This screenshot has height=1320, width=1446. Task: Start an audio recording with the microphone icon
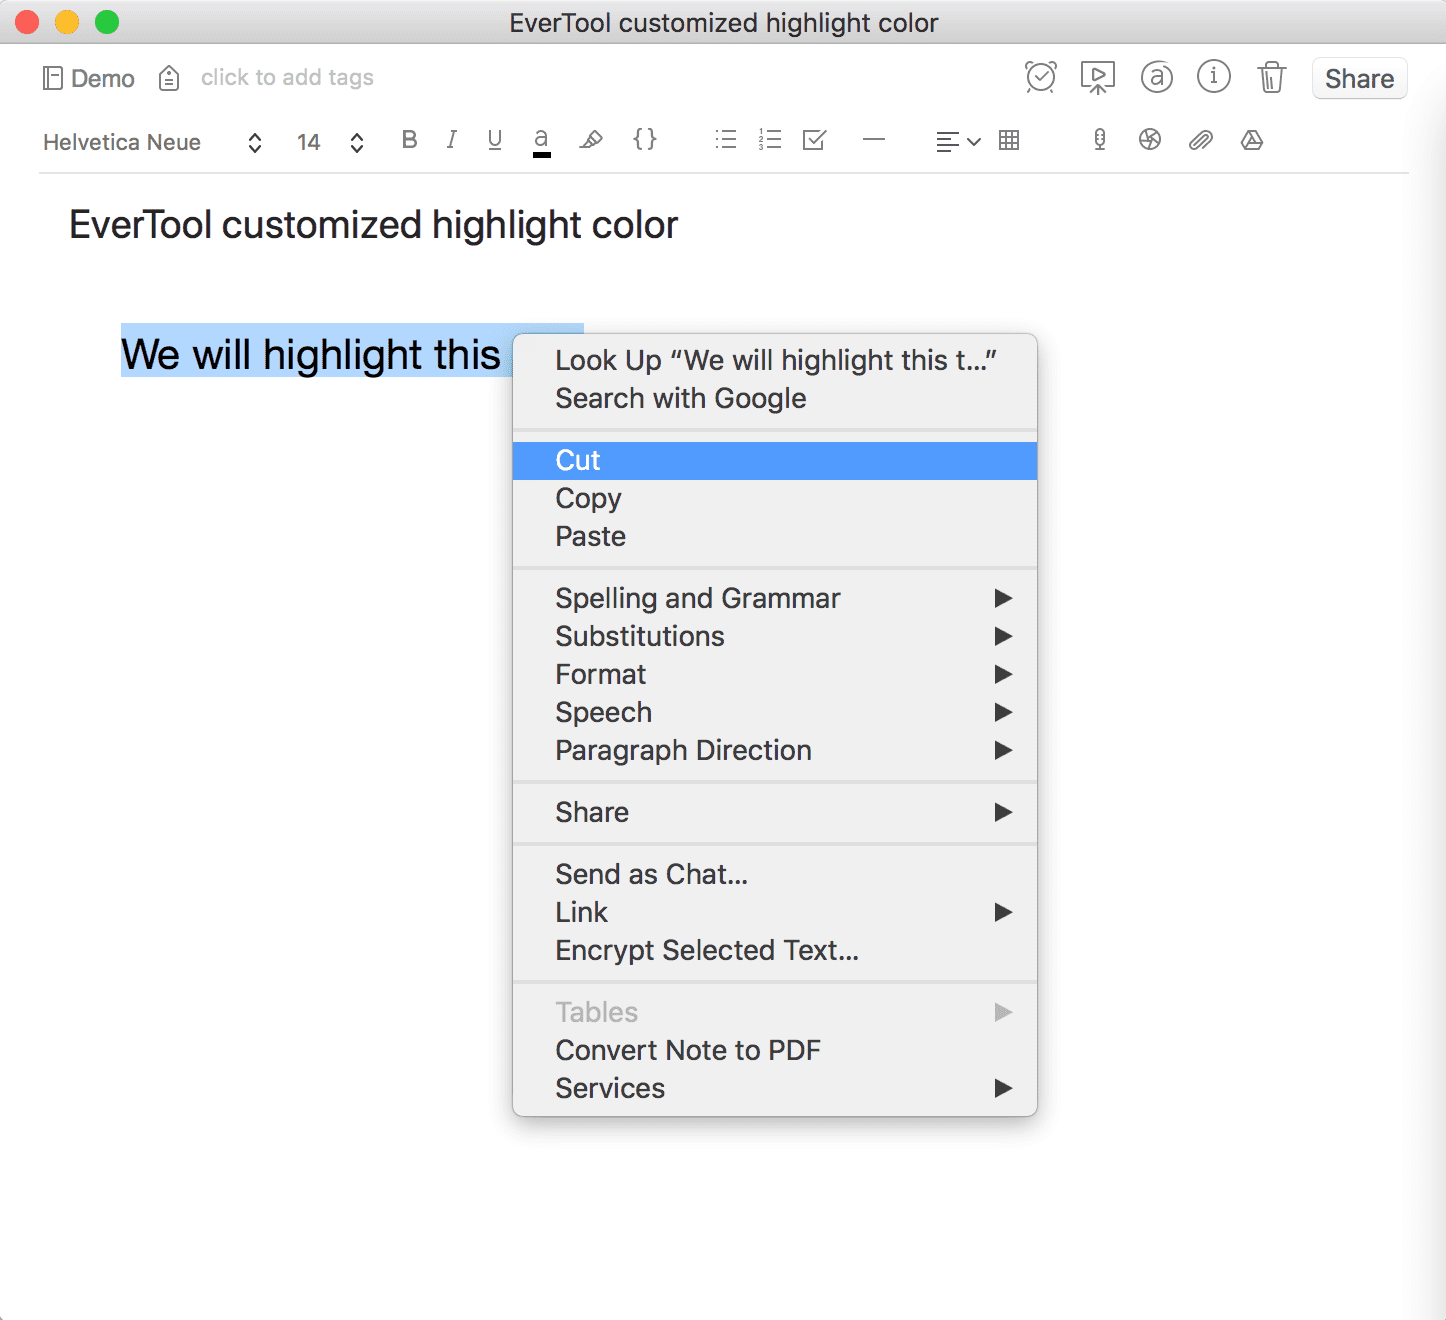point(1099,141)
